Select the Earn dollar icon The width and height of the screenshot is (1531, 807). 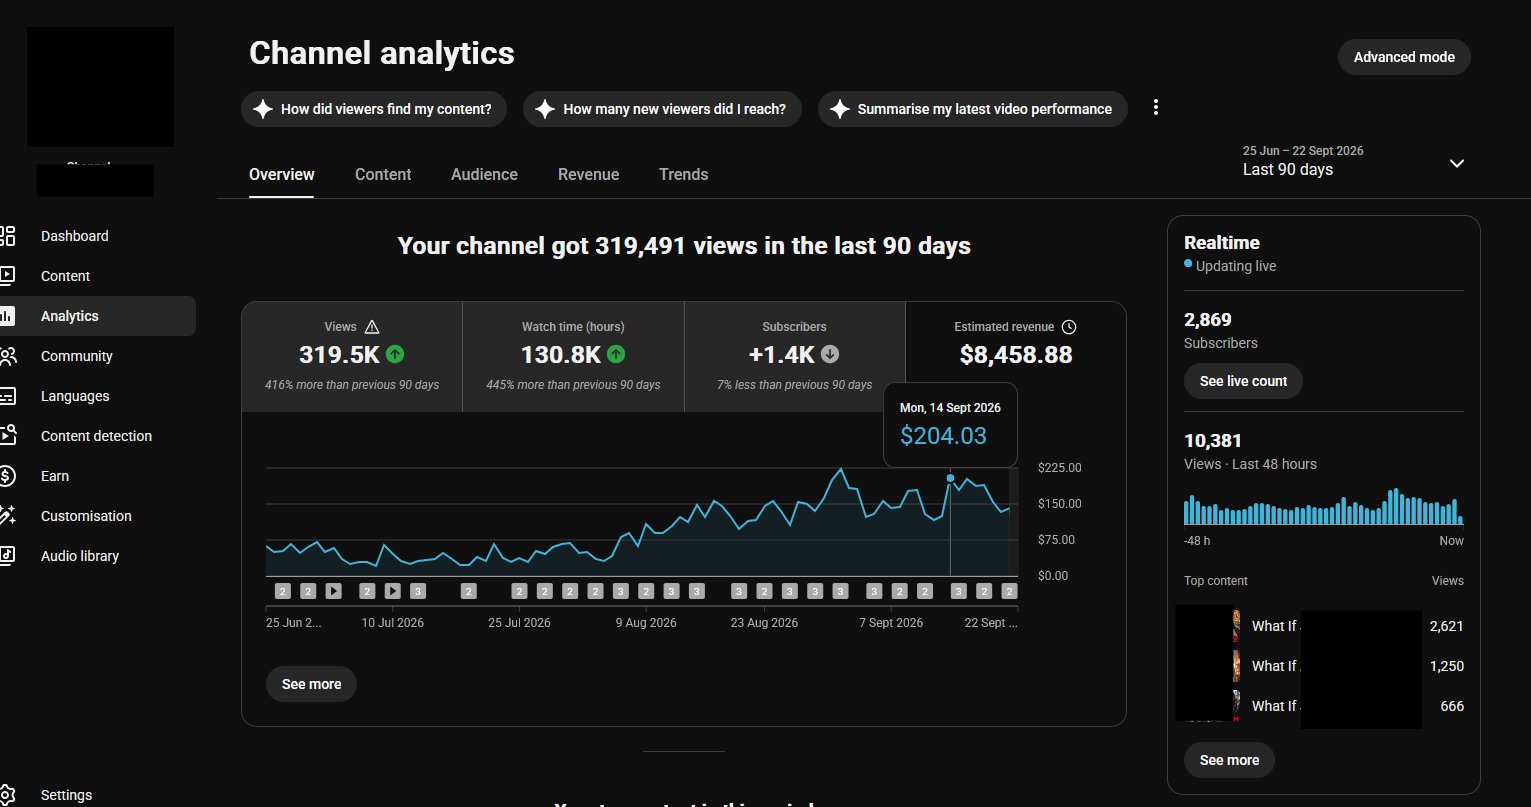point(7,476)
